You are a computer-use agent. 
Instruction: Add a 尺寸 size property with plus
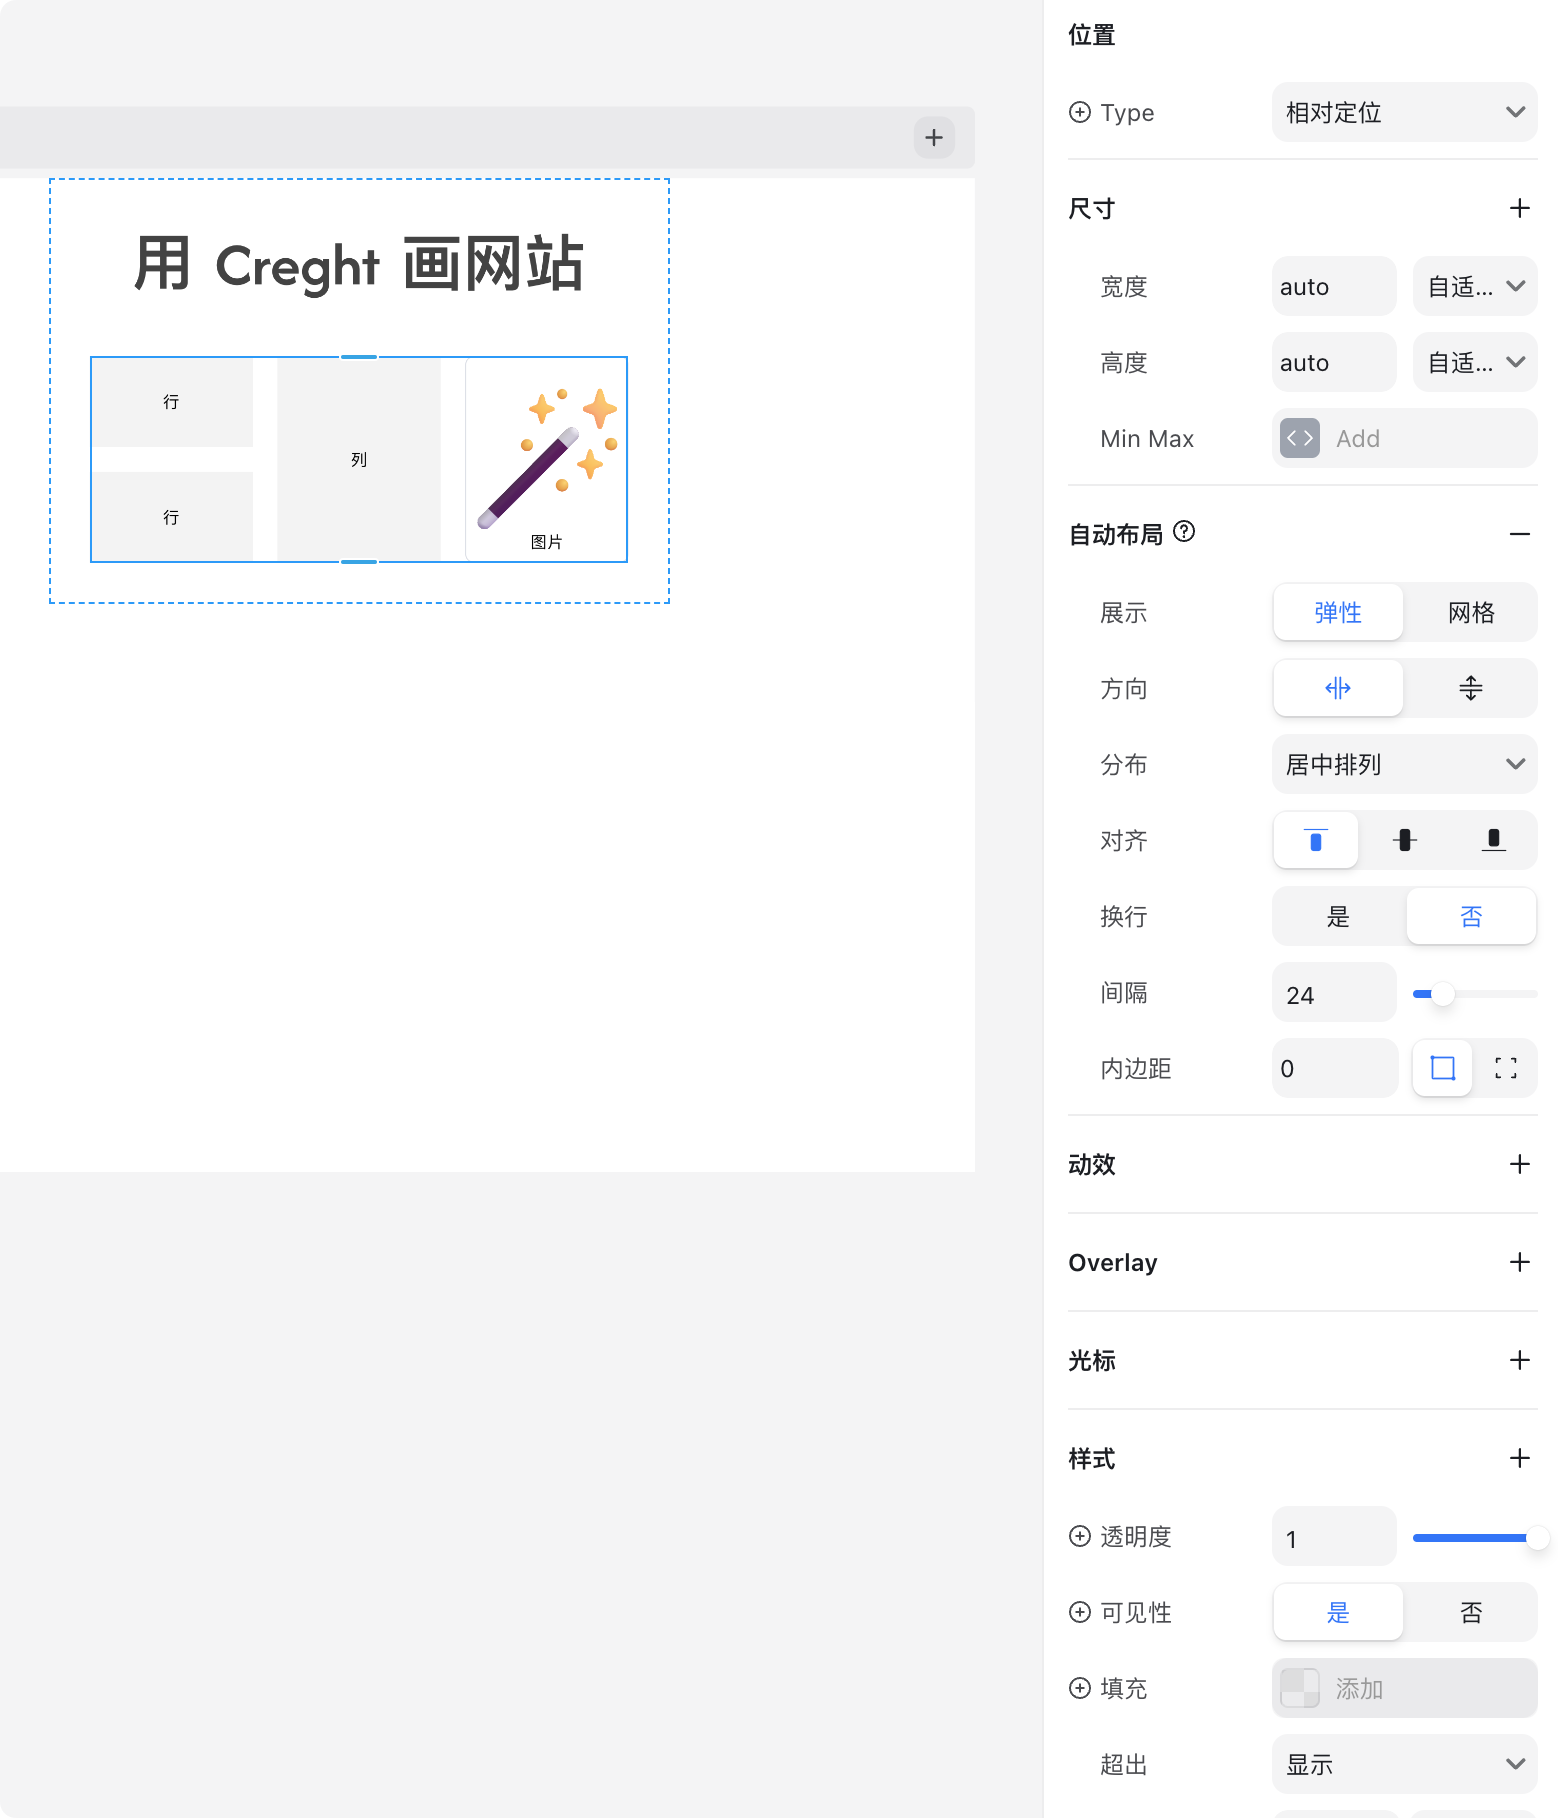(1519, 208)
